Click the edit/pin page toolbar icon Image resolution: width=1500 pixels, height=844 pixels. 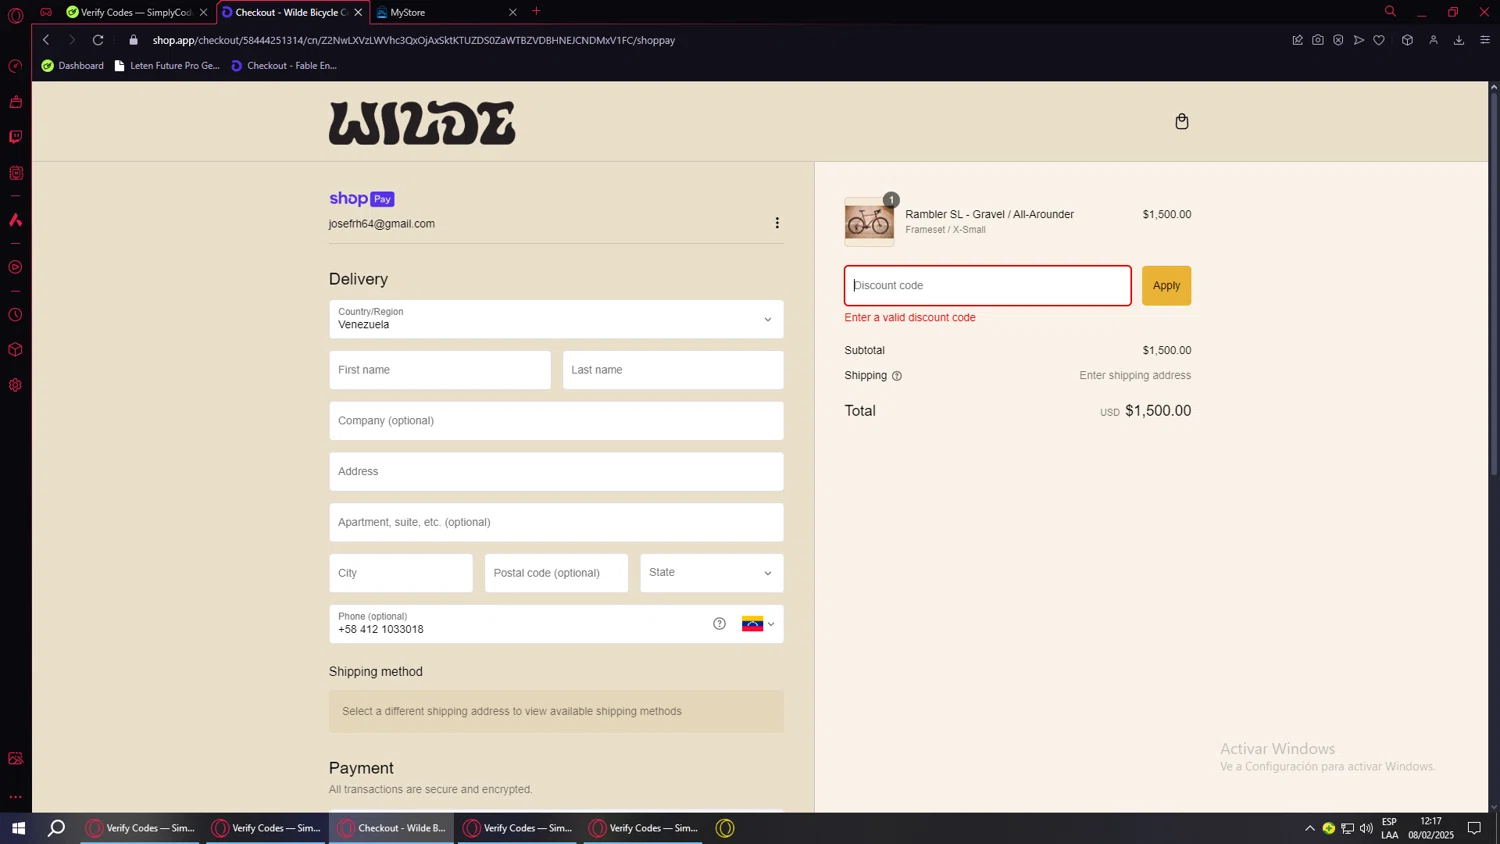(1297, 40)
